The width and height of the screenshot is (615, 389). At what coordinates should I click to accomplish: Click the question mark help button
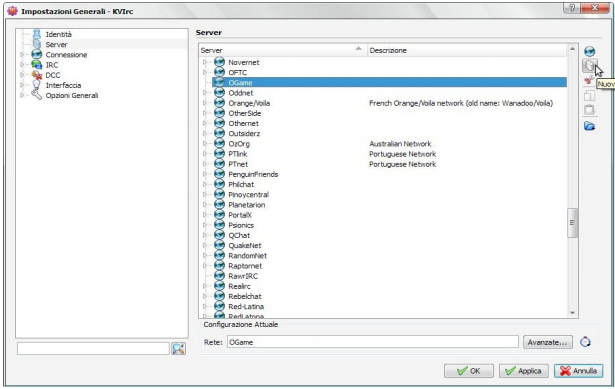571,8
